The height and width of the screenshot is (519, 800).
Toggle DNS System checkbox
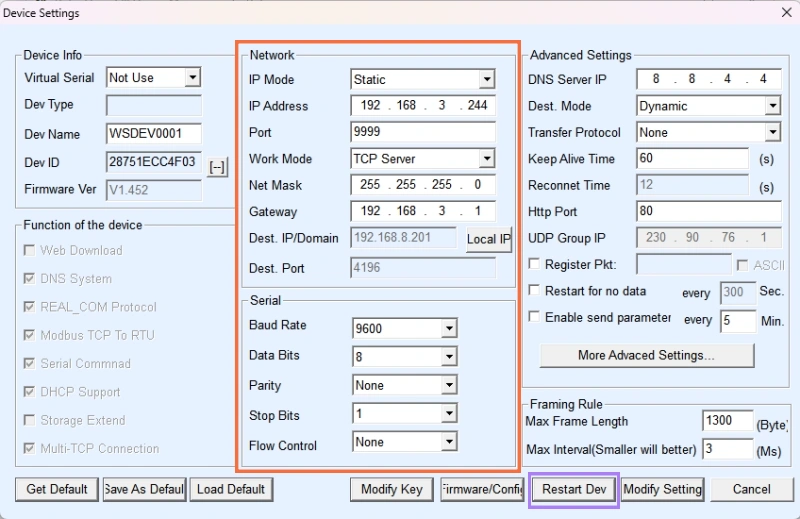coord(30,278)
